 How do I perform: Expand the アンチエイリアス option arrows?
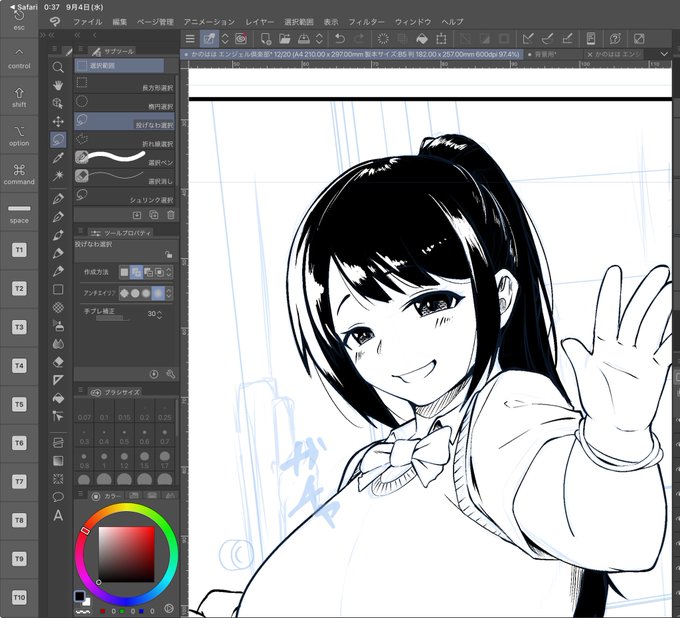click(x=169, y=294)
